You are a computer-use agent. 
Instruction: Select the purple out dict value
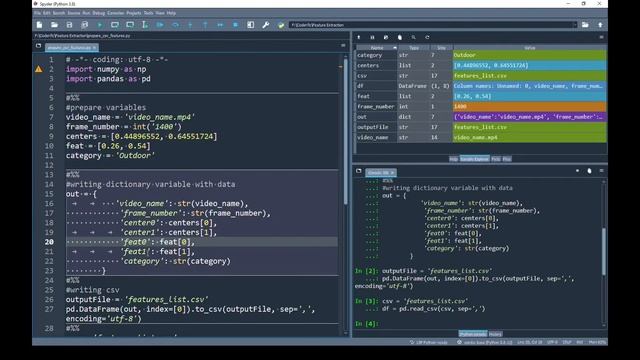pyautogui.click(x=530, y=117)
